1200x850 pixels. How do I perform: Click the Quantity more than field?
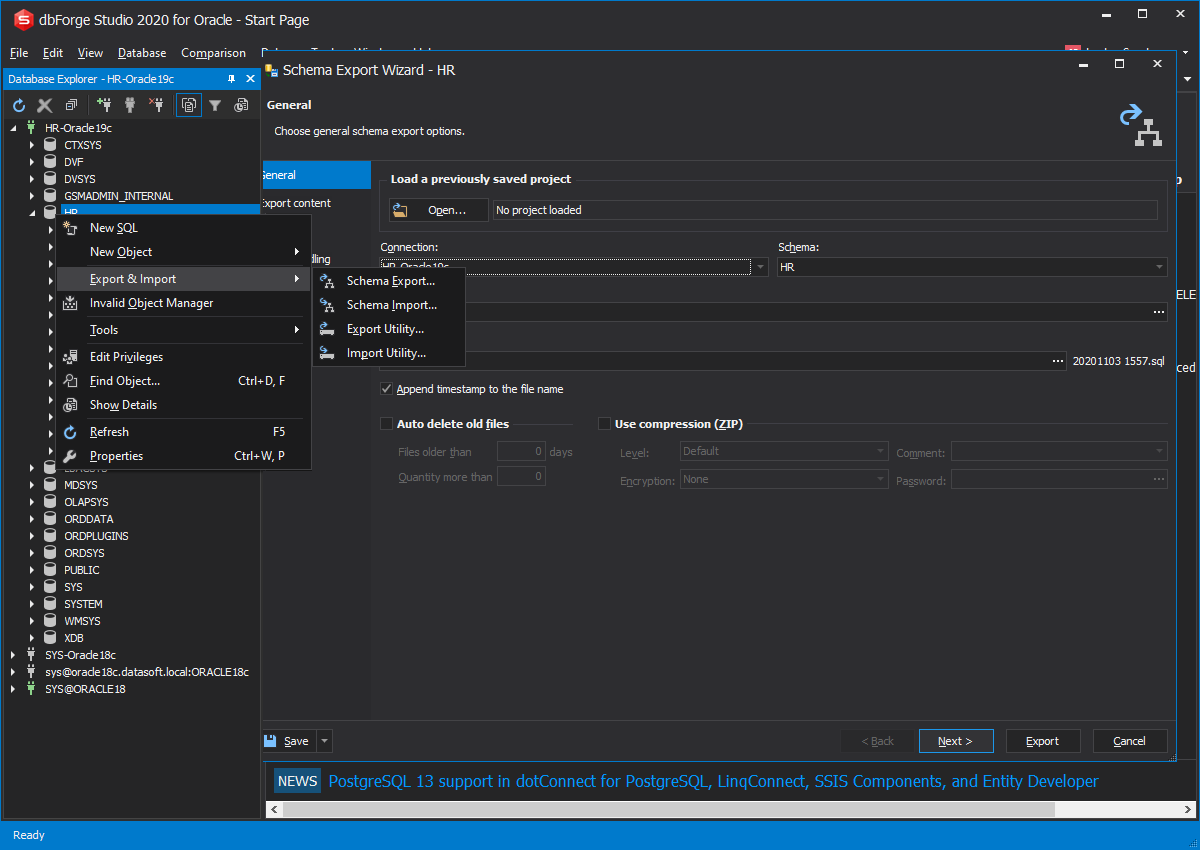point(521,477)
